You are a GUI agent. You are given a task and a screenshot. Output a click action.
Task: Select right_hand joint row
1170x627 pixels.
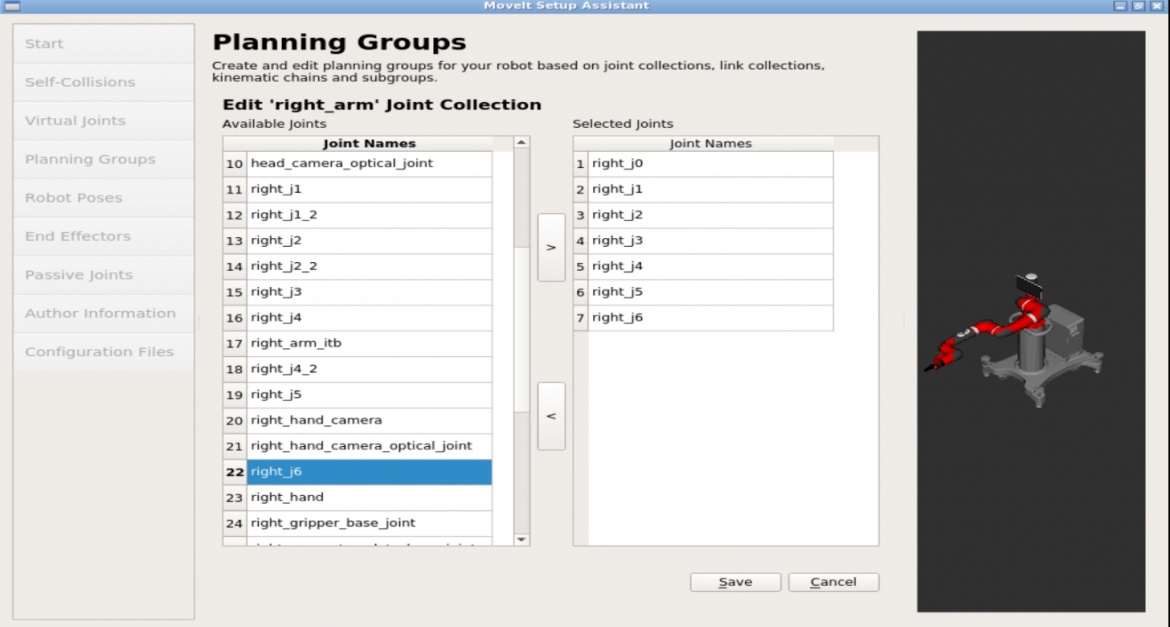[x=369, y=497]
